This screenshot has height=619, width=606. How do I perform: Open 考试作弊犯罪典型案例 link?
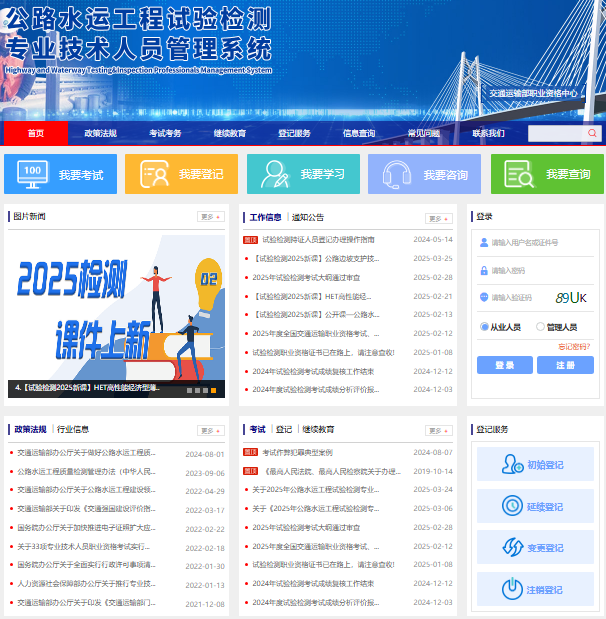pos(297,452)
